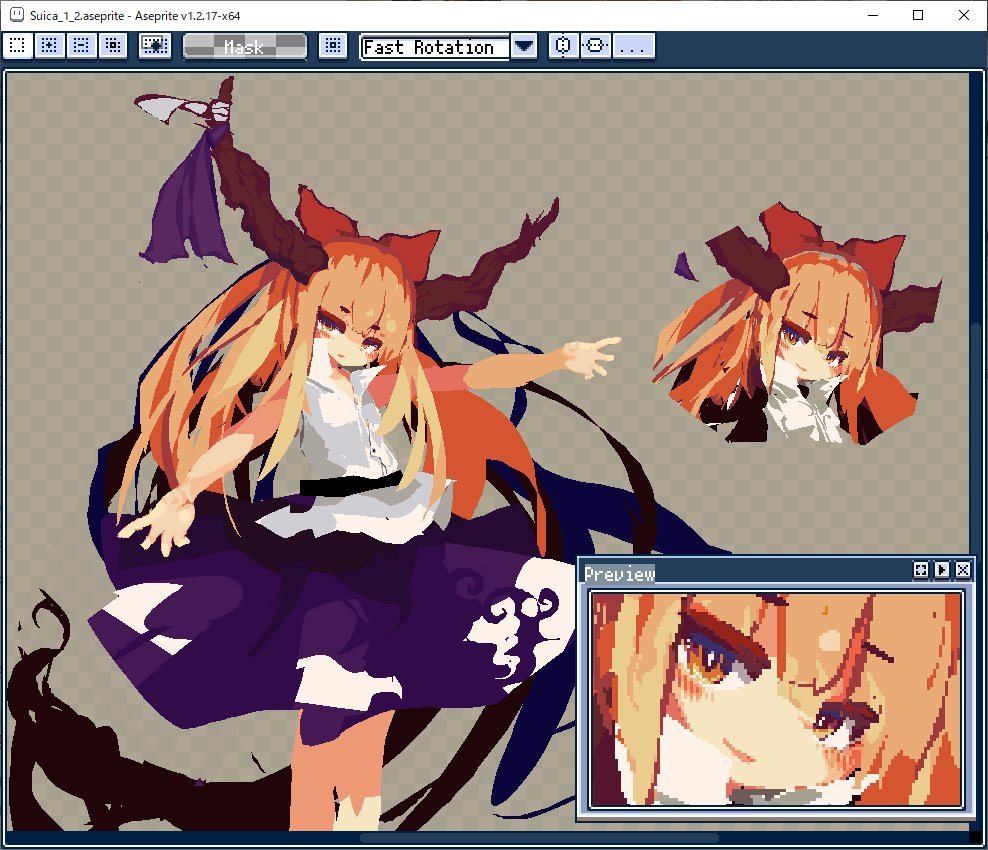Click the Fast Rotation algorithm field

[434, 47]
